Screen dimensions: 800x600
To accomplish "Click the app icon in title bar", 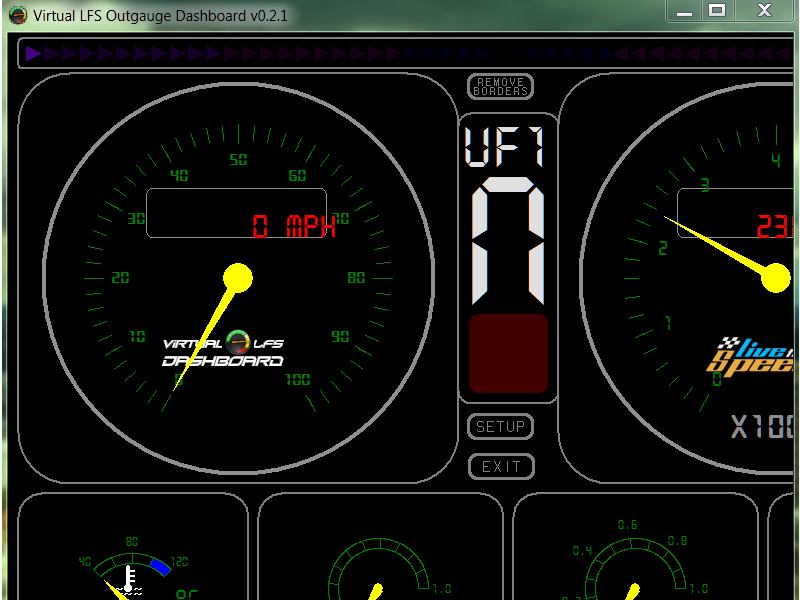I will (x=18, y=15).
